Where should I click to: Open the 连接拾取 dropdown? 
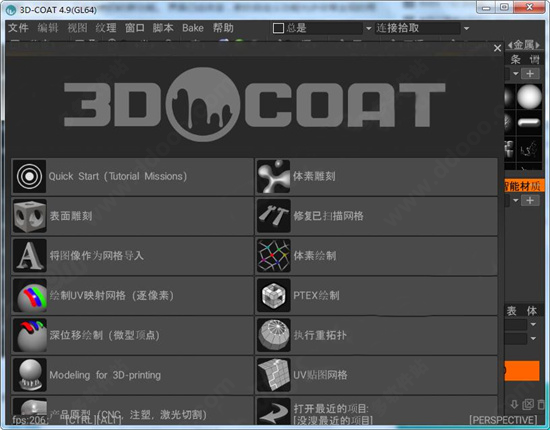click(x=466, y=28)
